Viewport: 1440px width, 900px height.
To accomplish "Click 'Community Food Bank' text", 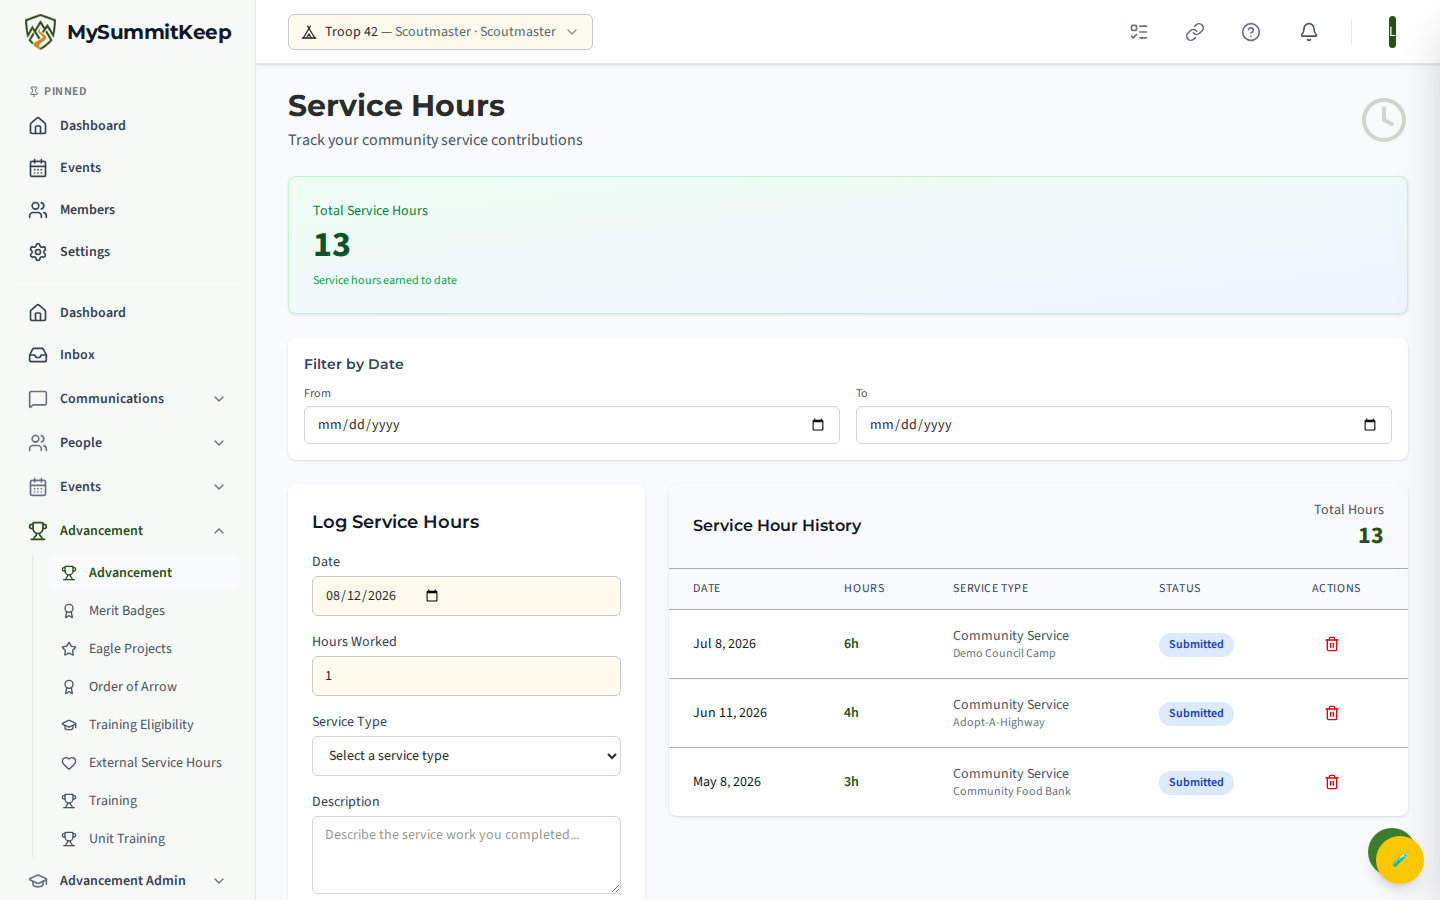I will 1011,792.
